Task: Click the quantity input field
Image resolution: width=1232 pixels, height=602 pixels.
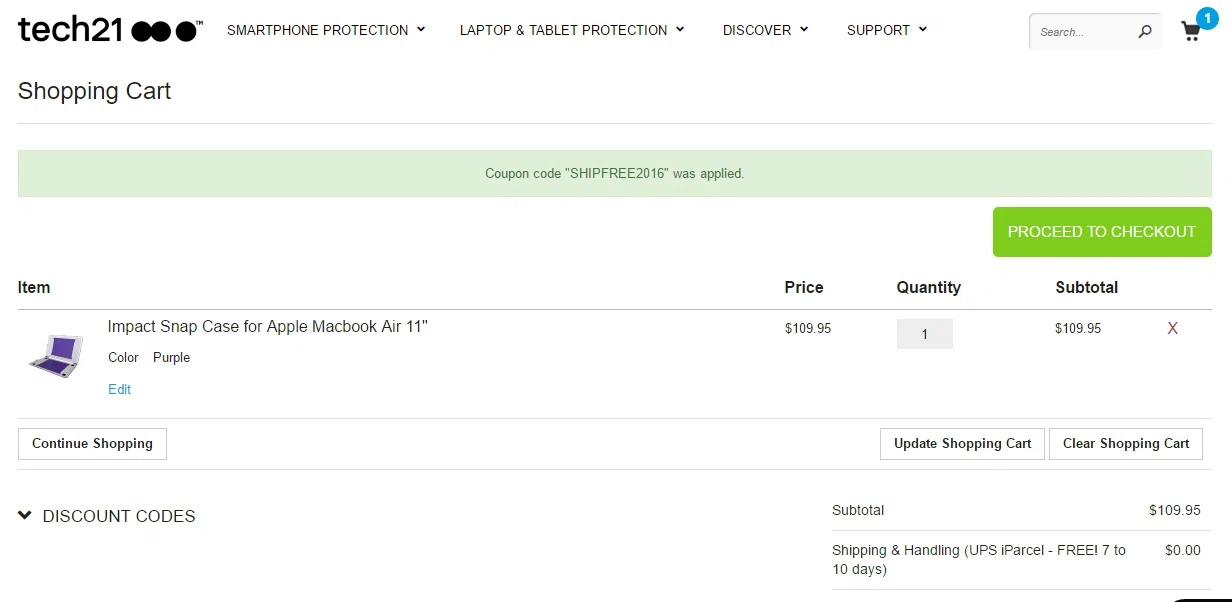Action: 924,334
